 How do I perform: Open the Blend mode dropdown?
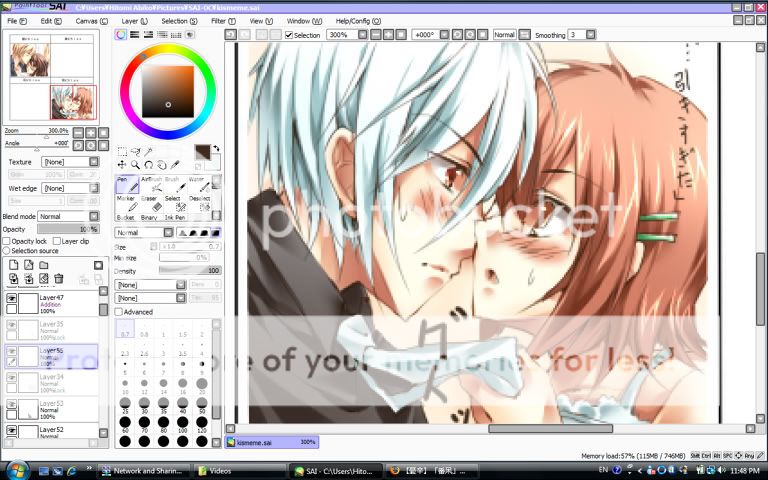[69, 216]
